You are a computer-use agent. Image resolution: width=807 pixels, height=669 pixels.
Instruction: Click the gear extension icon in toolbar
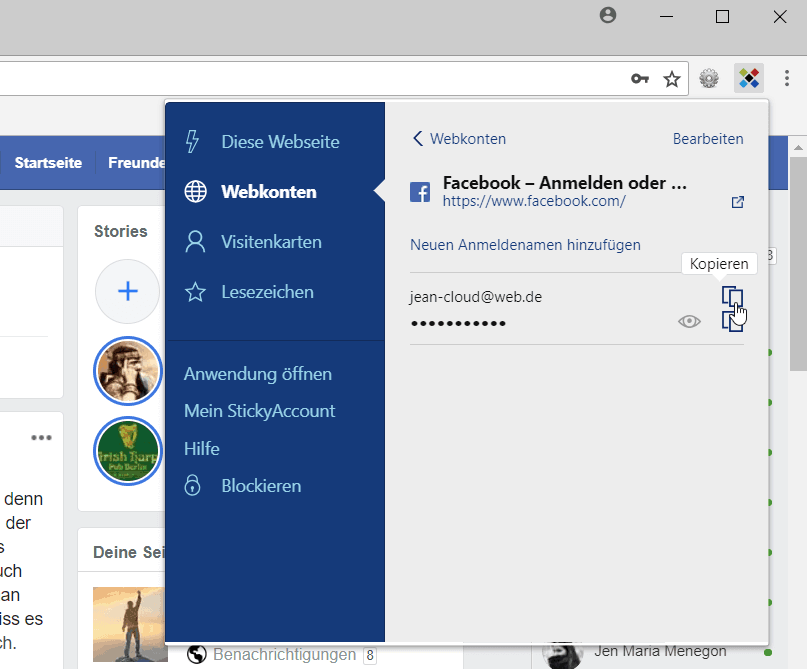click(x=709, y=78)
